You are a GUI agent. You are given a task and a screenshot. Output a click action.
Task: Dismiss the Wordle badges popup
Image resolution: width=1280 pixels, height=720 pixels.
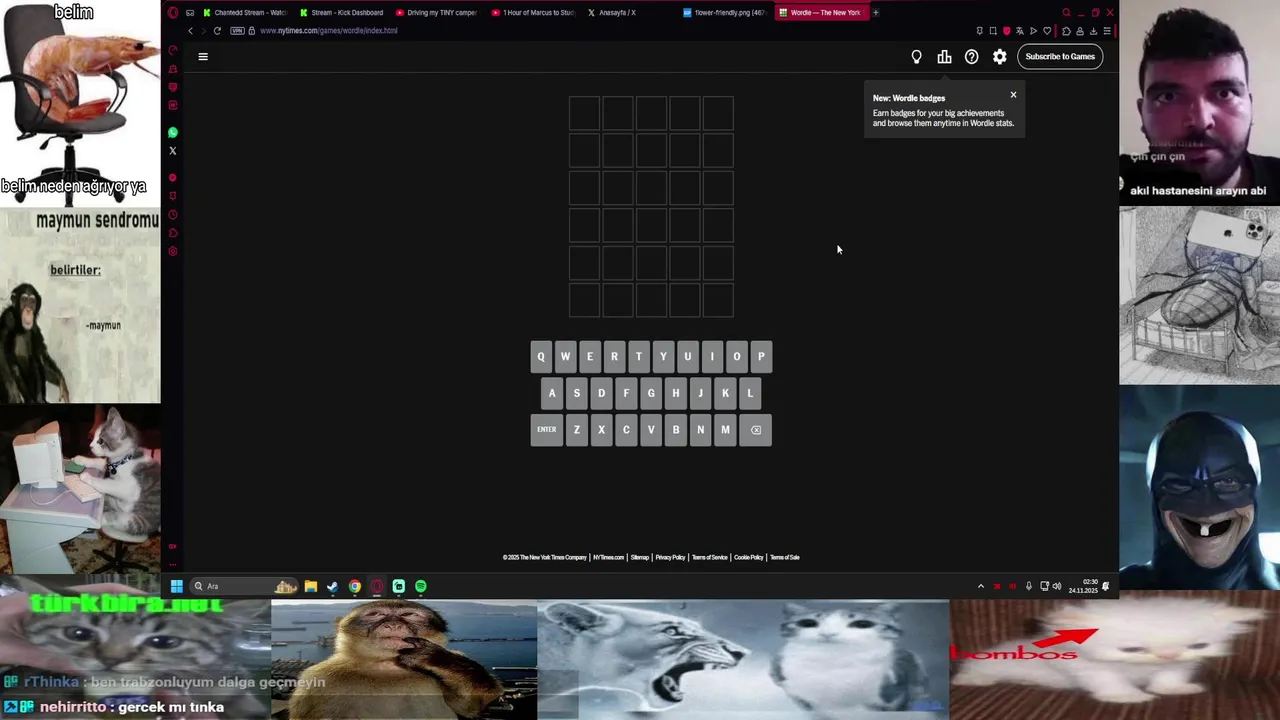(1013, 95)
